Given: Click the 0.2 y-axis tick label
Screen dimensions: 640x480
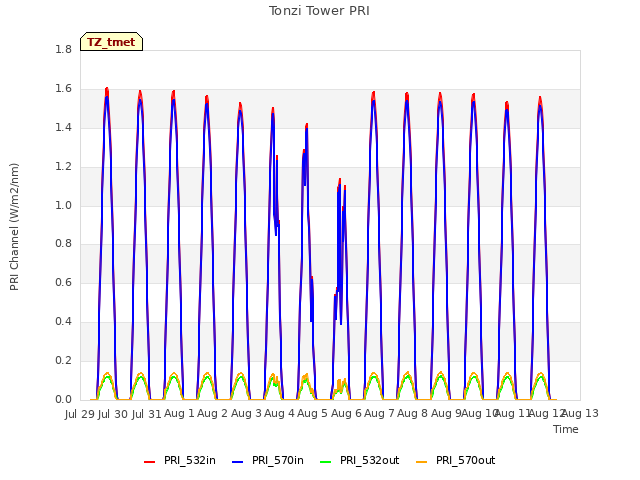Looking at the screenshot, I should point(63,360).
